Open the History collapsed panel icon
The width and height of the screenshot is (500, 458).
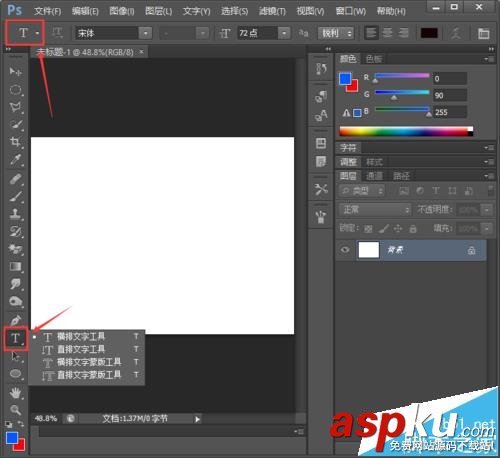coord(321,68)
